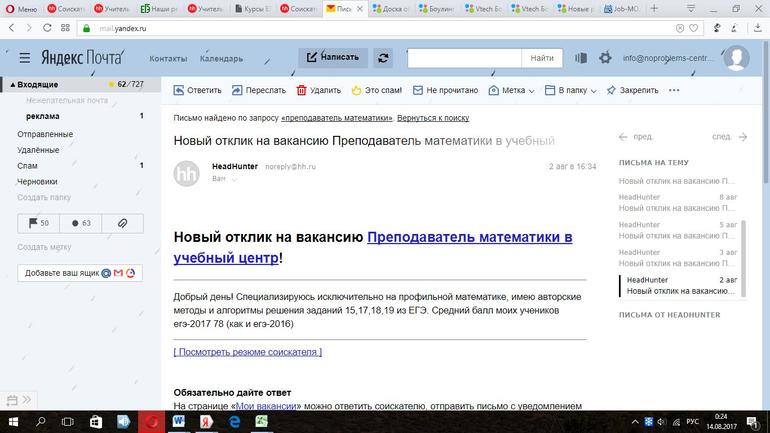Switch to the Курсы browser tab

click(x=252, y=8)
